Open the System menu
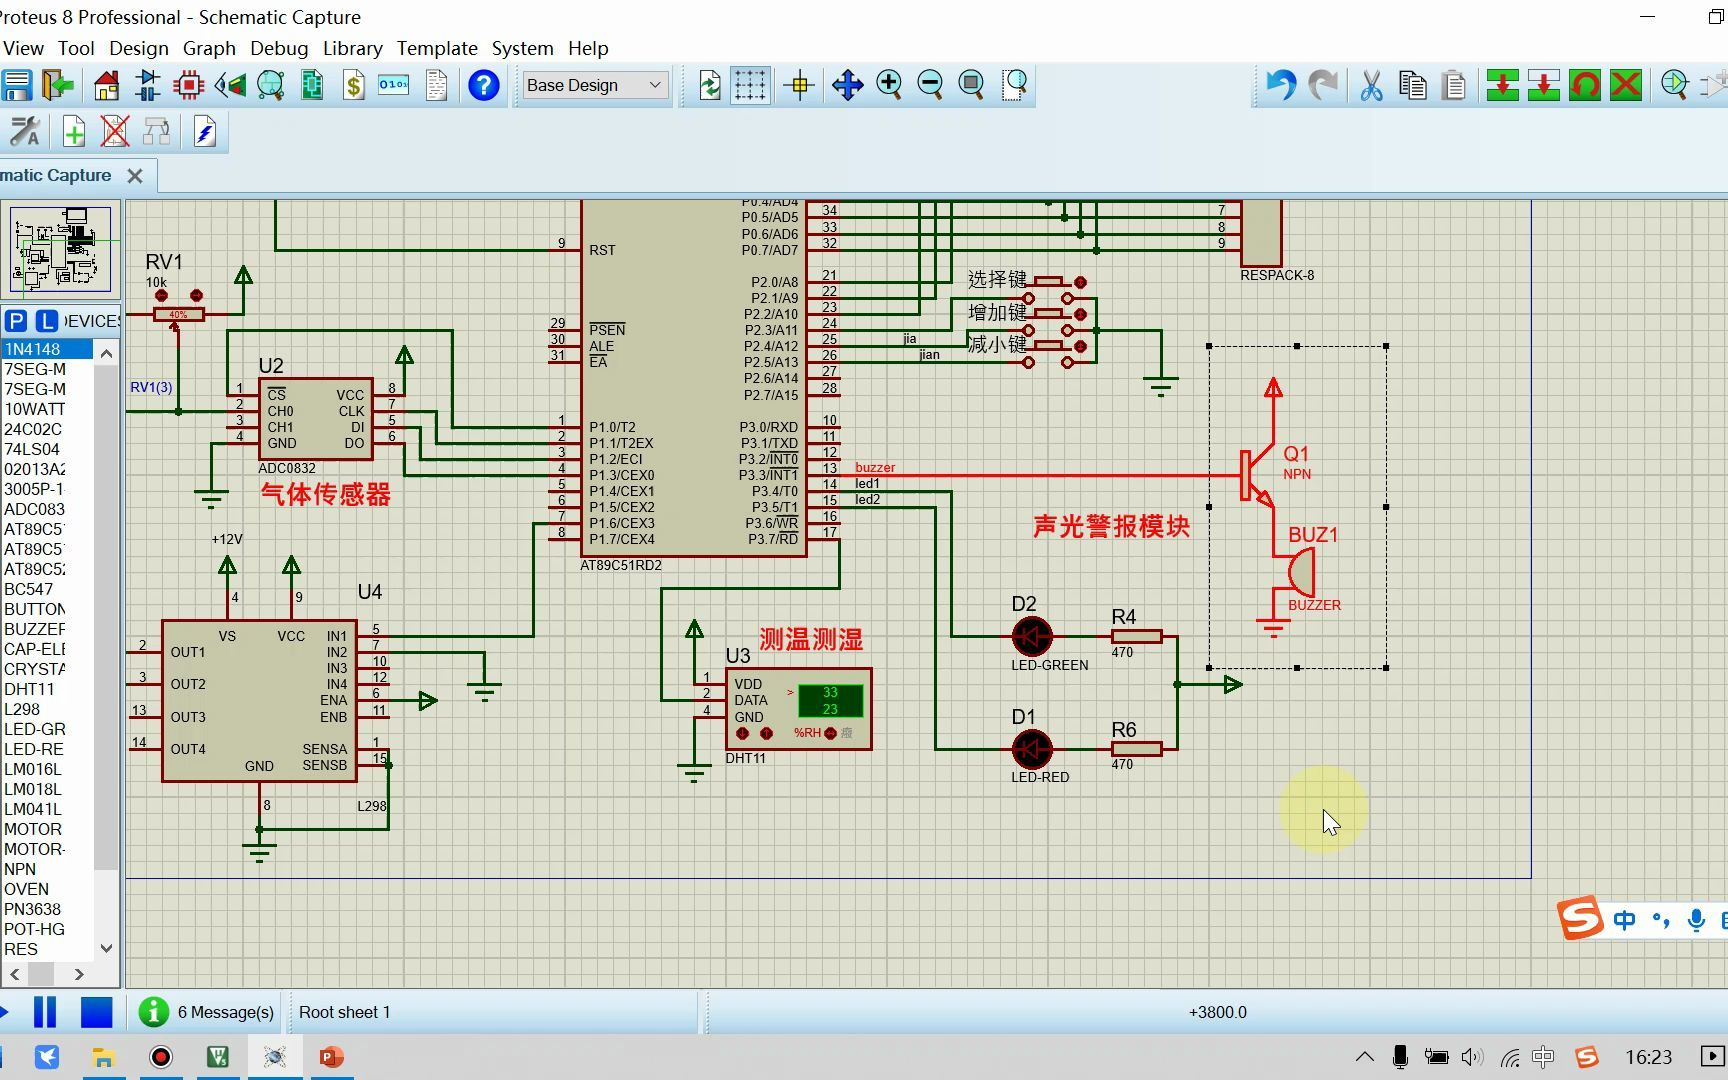This screenshot has width=1728, height=1080. [522, 48]
